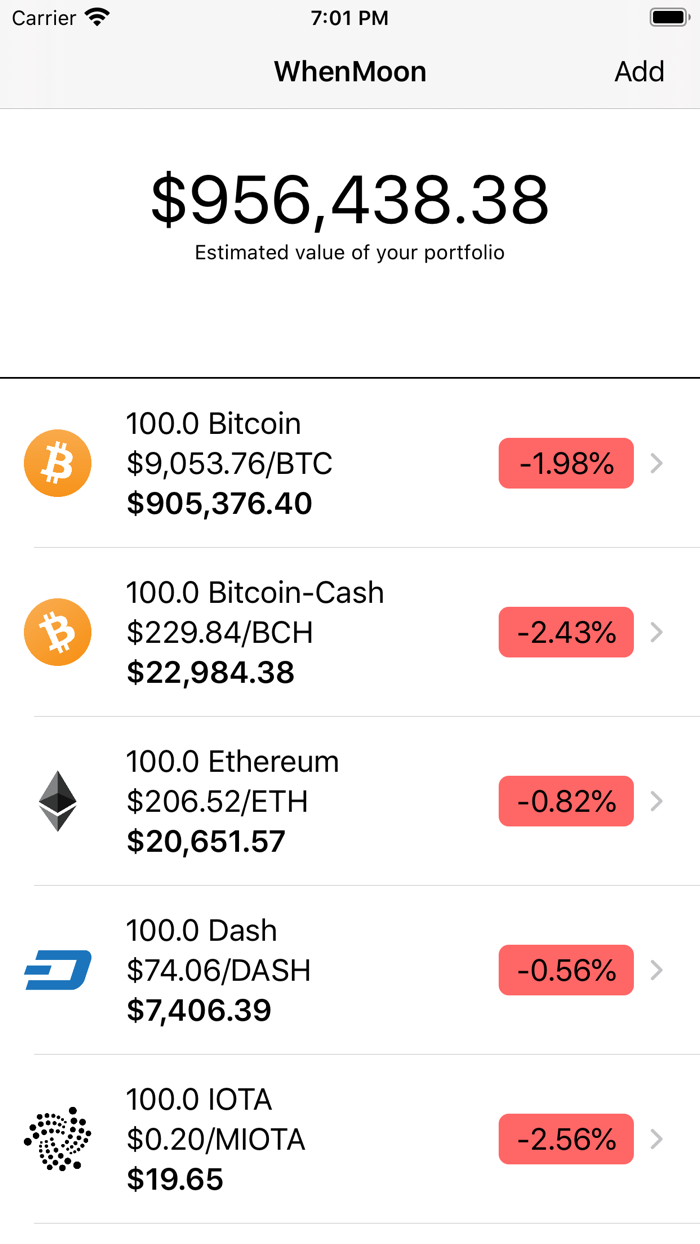700x1244 pixels.
Task: Click the Dash currency icon
Action: point(57,970)
